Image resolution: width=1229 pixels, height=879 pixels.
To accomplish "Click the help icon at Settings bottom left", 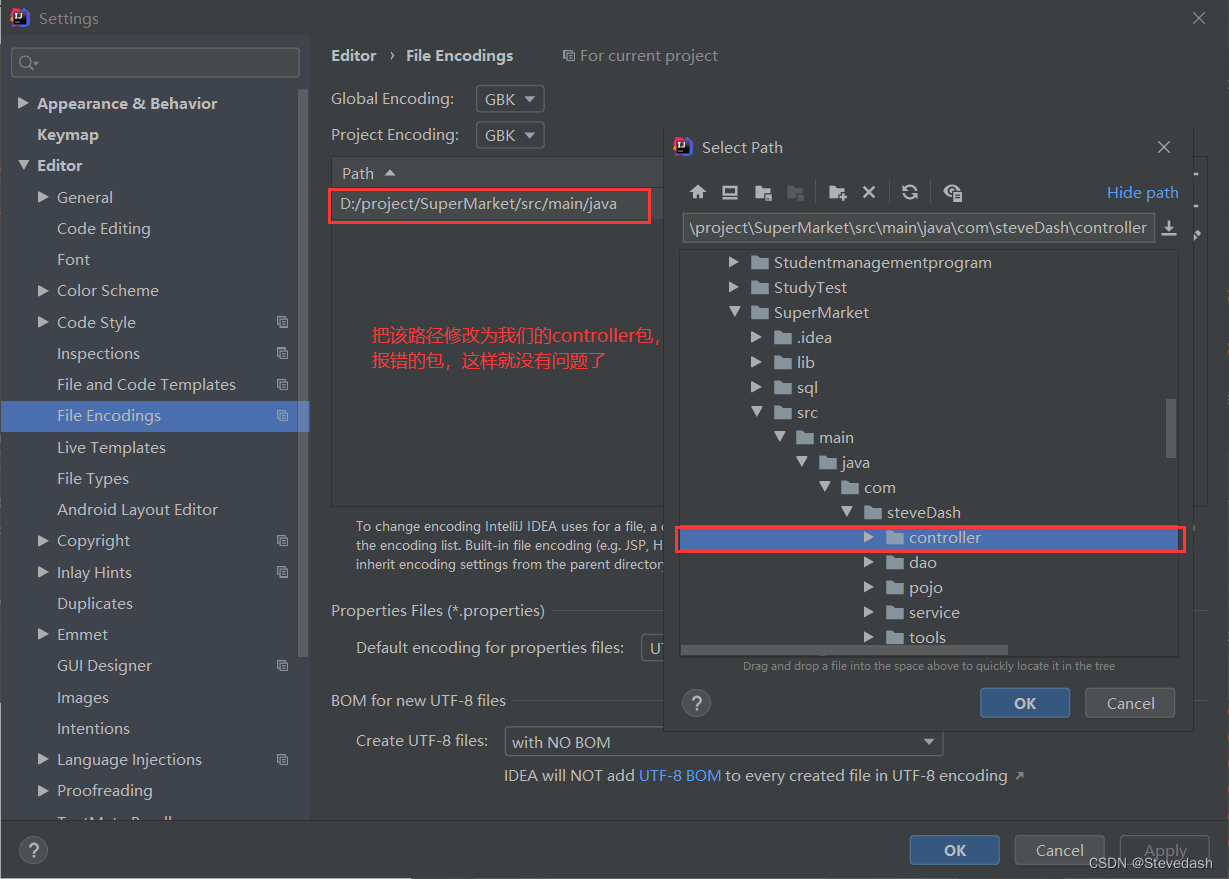I will coord(34,850).
